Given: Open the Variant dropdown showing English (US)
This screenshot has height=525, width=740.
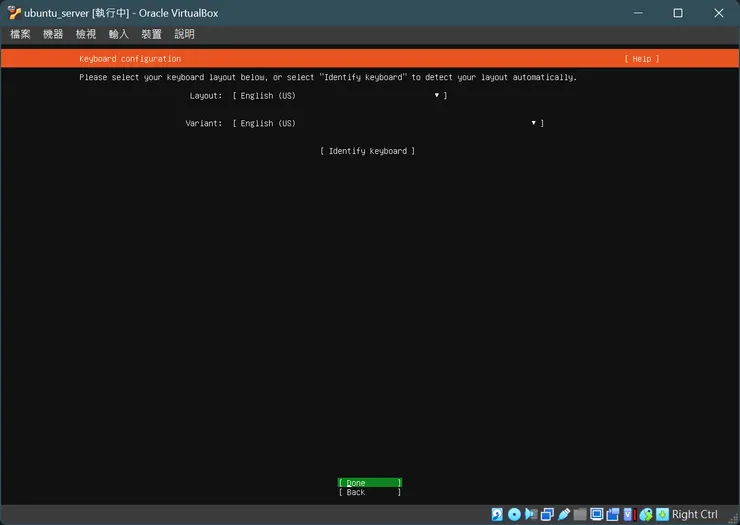Looking at the screenshot, I should pos(388,123).
